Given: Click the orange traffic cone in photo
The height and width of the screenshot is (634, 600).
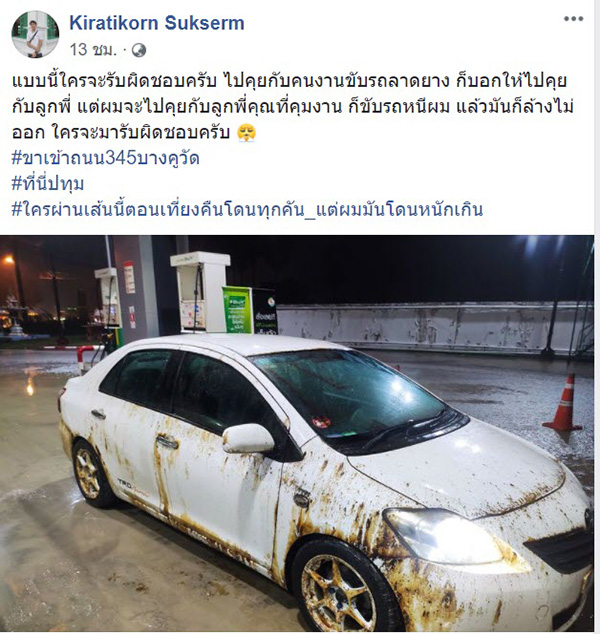Looking at the screenshot, I should point(564,403).
